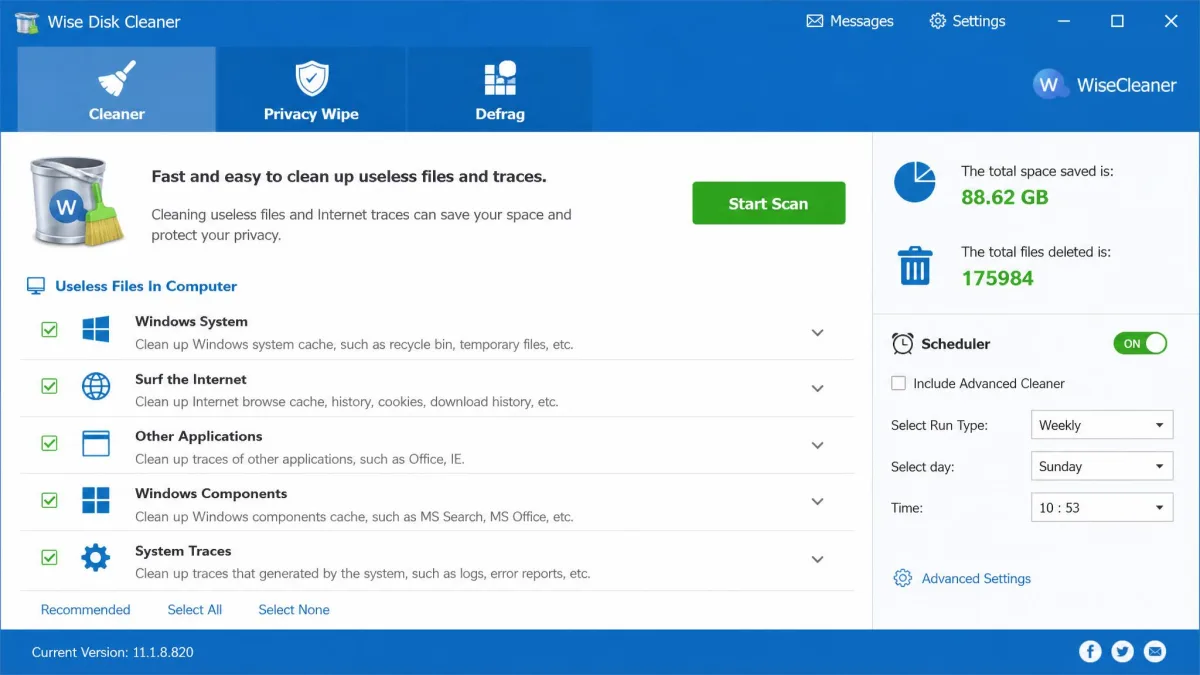
Task: Click the trash can files deleted icon
Action: (915, 266)
